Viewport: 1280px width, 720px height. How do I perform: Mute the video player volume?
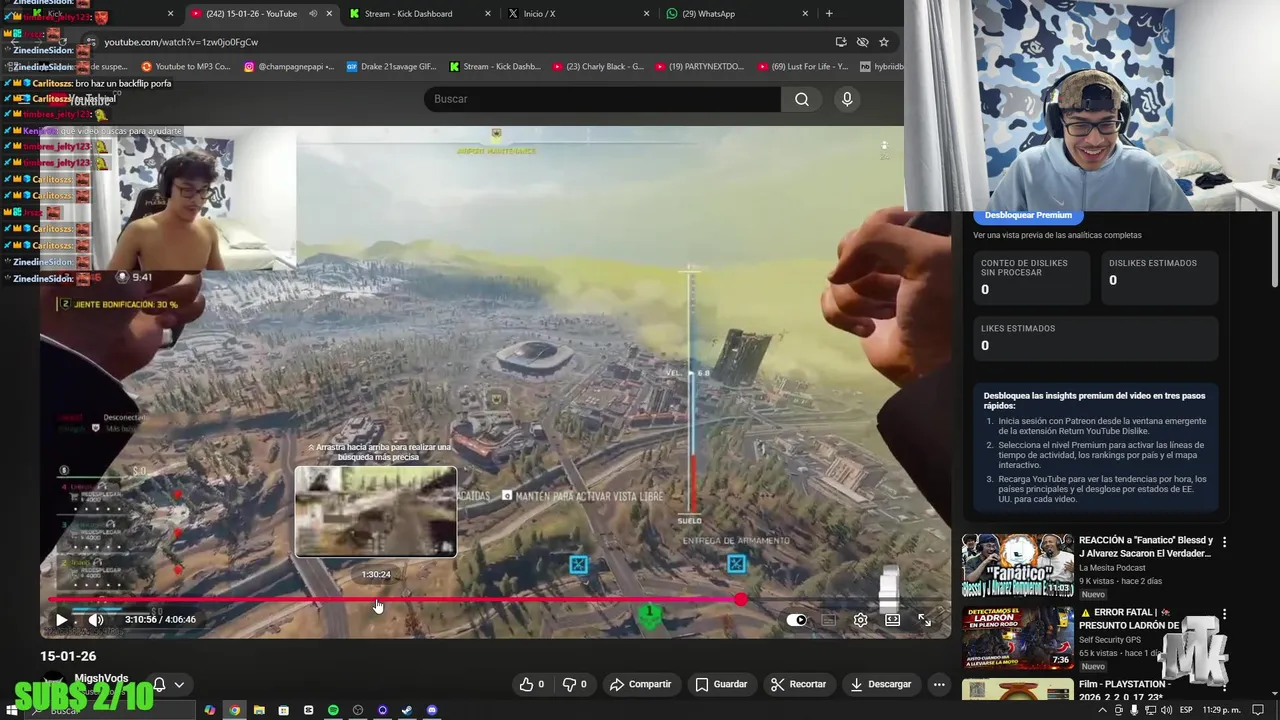[96, 620]
